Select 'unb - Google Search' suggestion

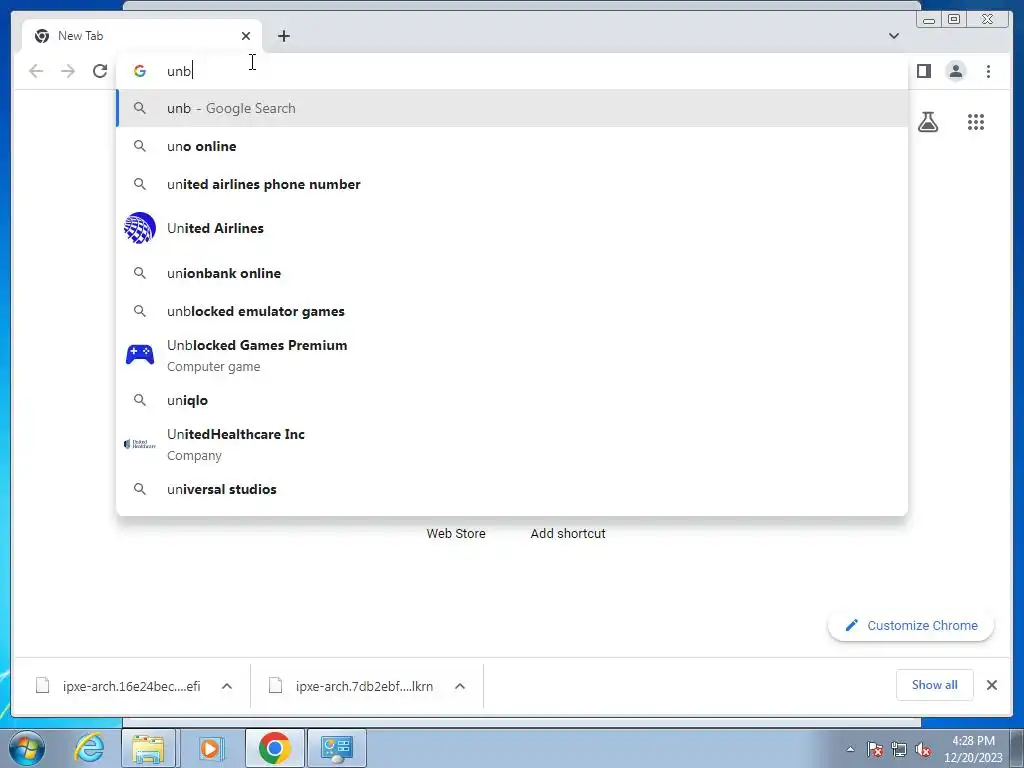pyautogui.click(x=512, y=108)
